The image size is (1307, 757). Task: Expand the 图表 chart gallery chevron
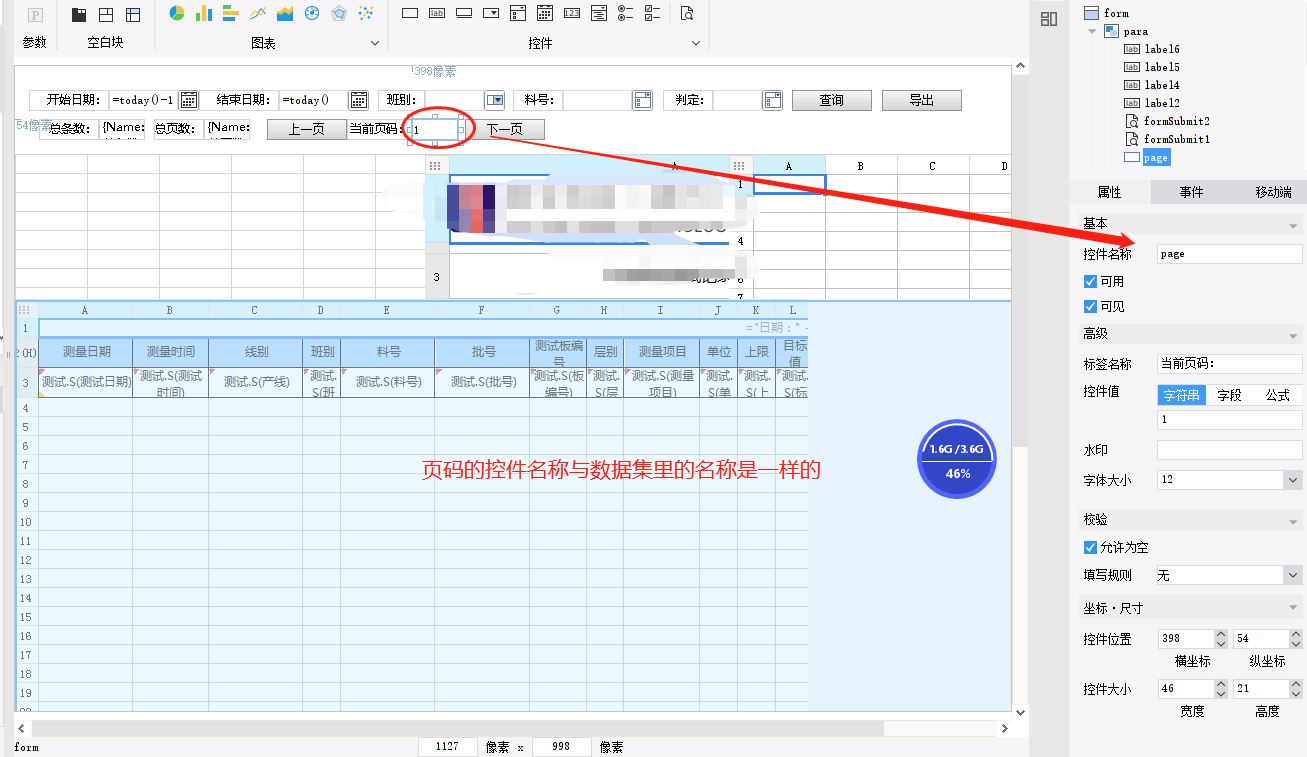click(376, 43)
